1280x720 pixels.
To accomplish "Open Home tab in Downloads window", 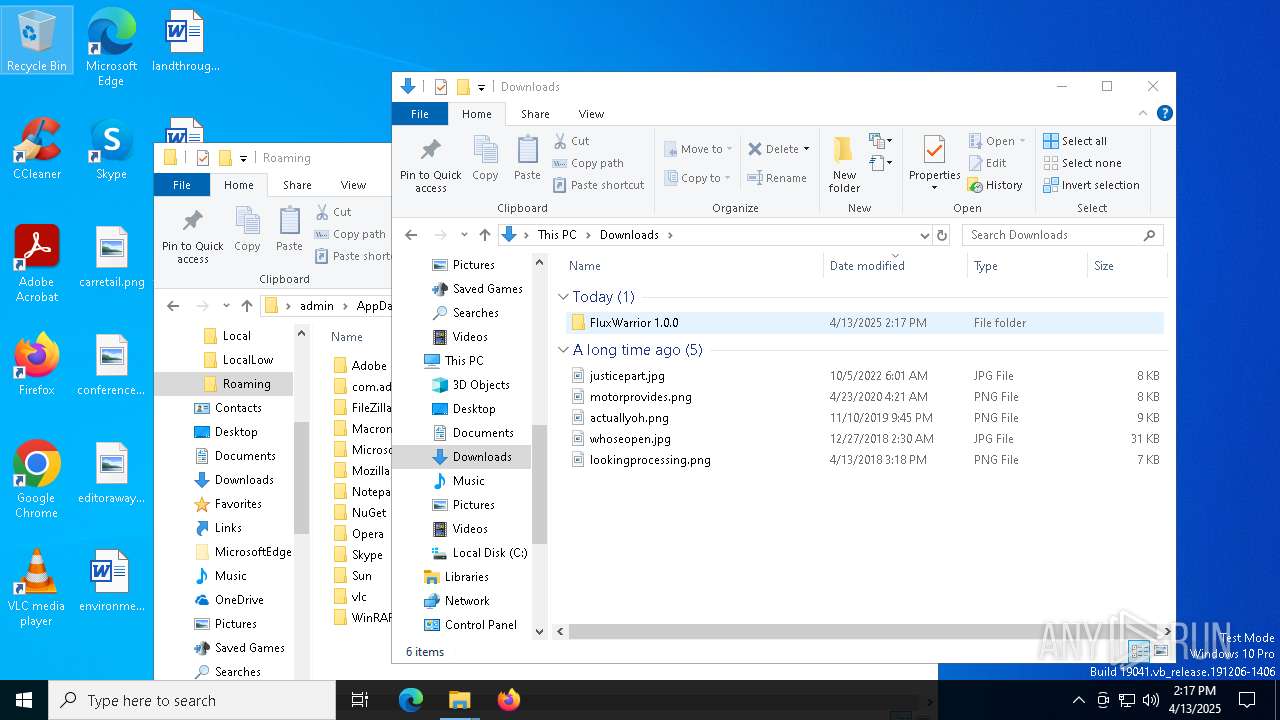I will coord(477,114).
